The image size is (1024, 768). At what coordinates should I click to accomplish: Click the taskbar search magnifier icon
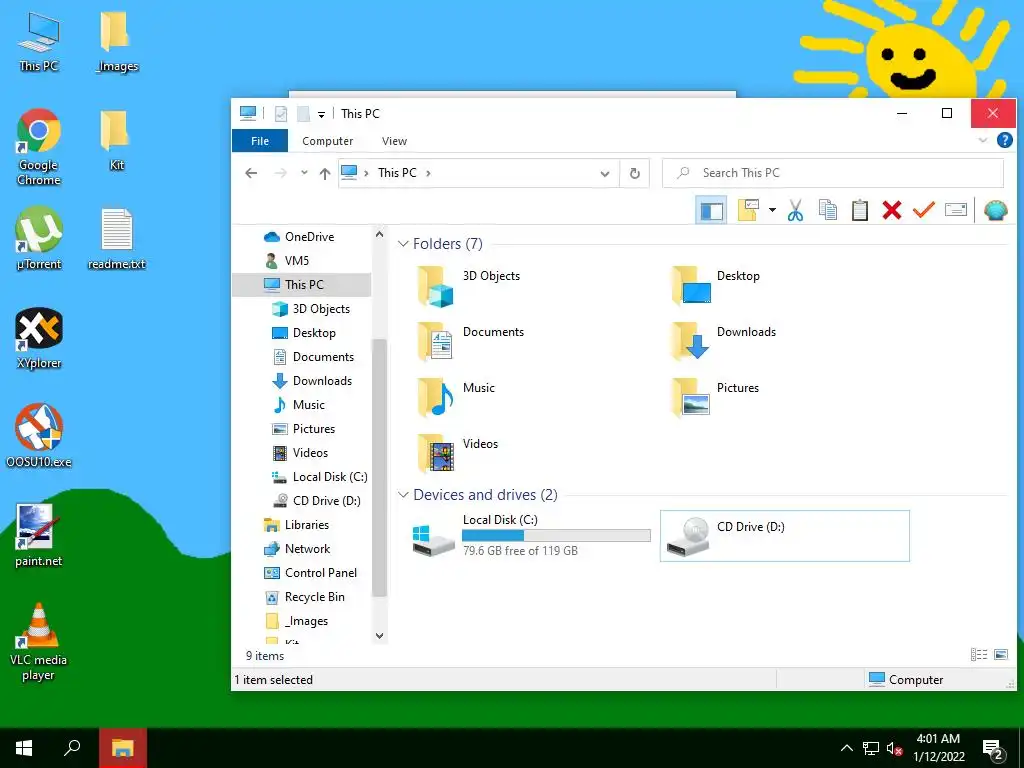point(72,748)
